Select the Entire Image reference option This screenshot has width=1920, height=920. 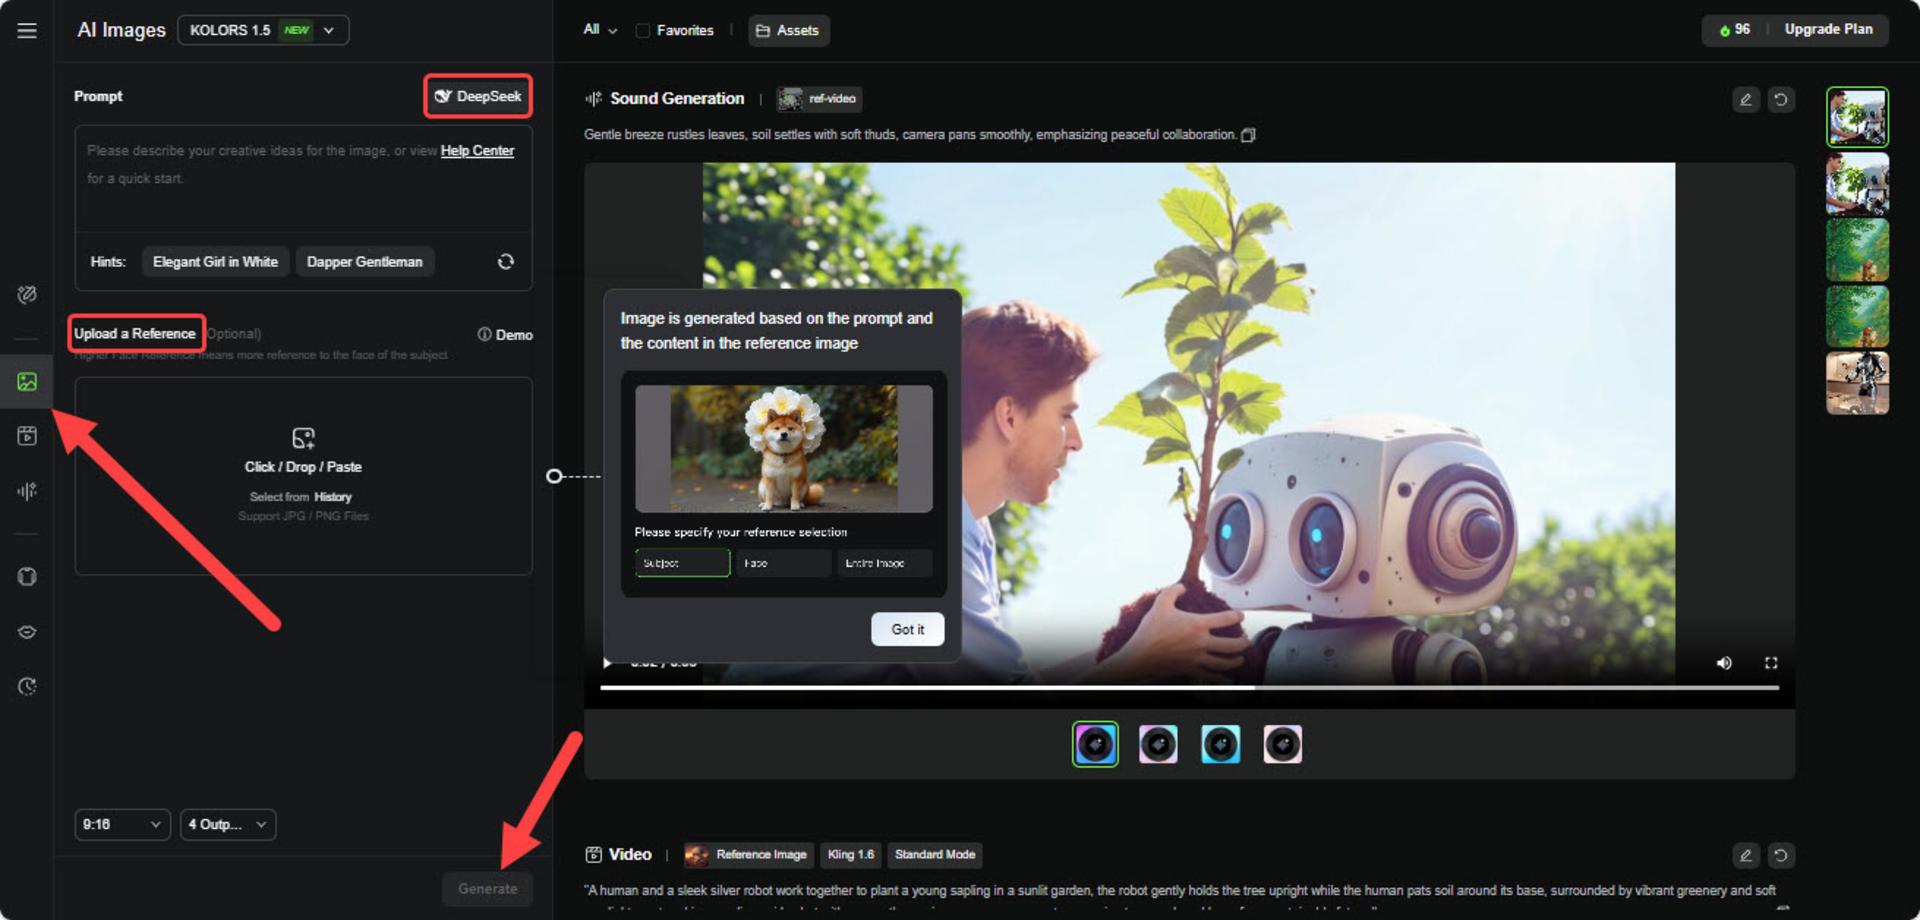885,563
